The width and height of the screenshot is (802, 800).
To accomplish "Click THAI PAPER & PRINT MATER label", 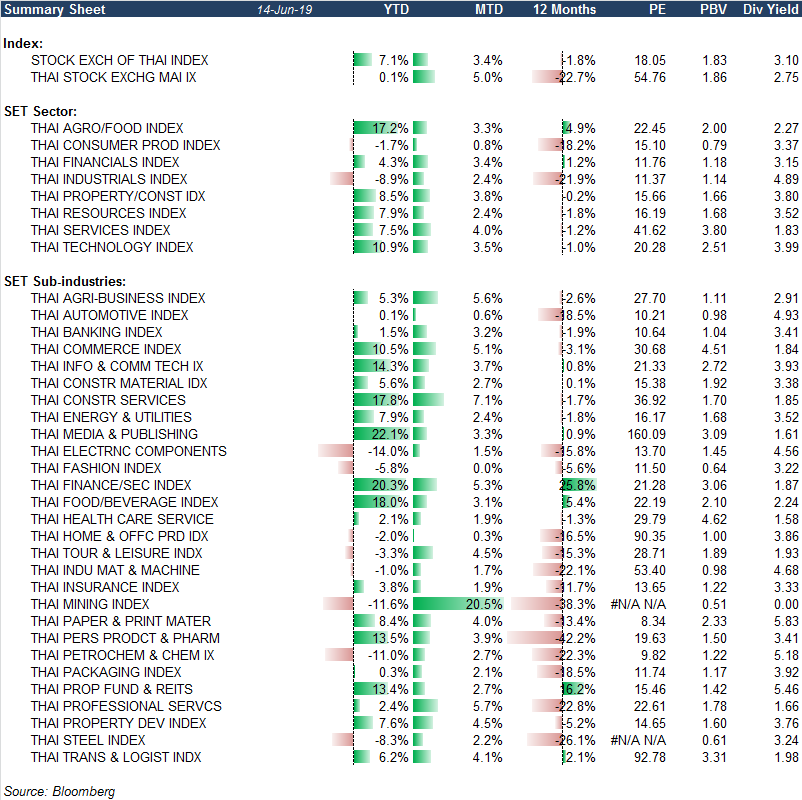I will pos(120,621).
